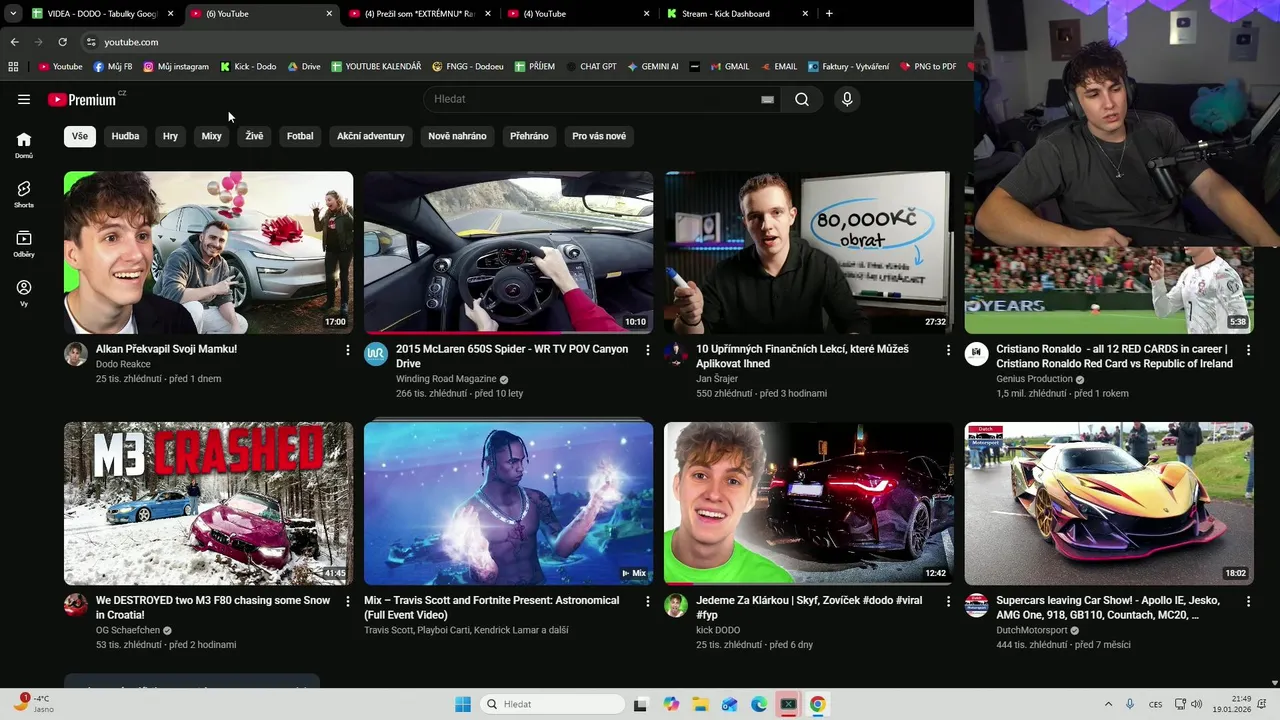1280x720 pixels.
Task: Choose the Přehráno chip
Action: coord(529,136)
